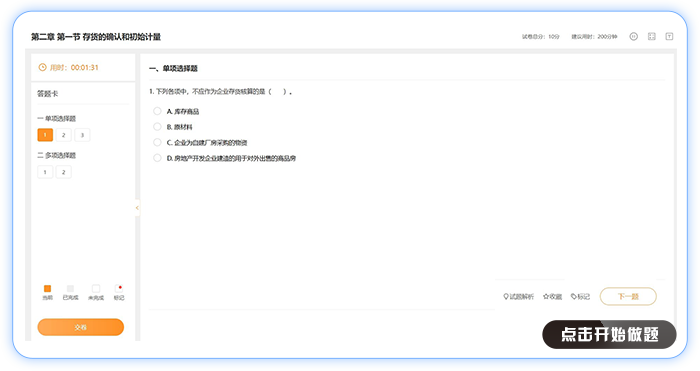Open multiple-choice question 1
This screenshot has width=700, height=371.
[45, 172]
